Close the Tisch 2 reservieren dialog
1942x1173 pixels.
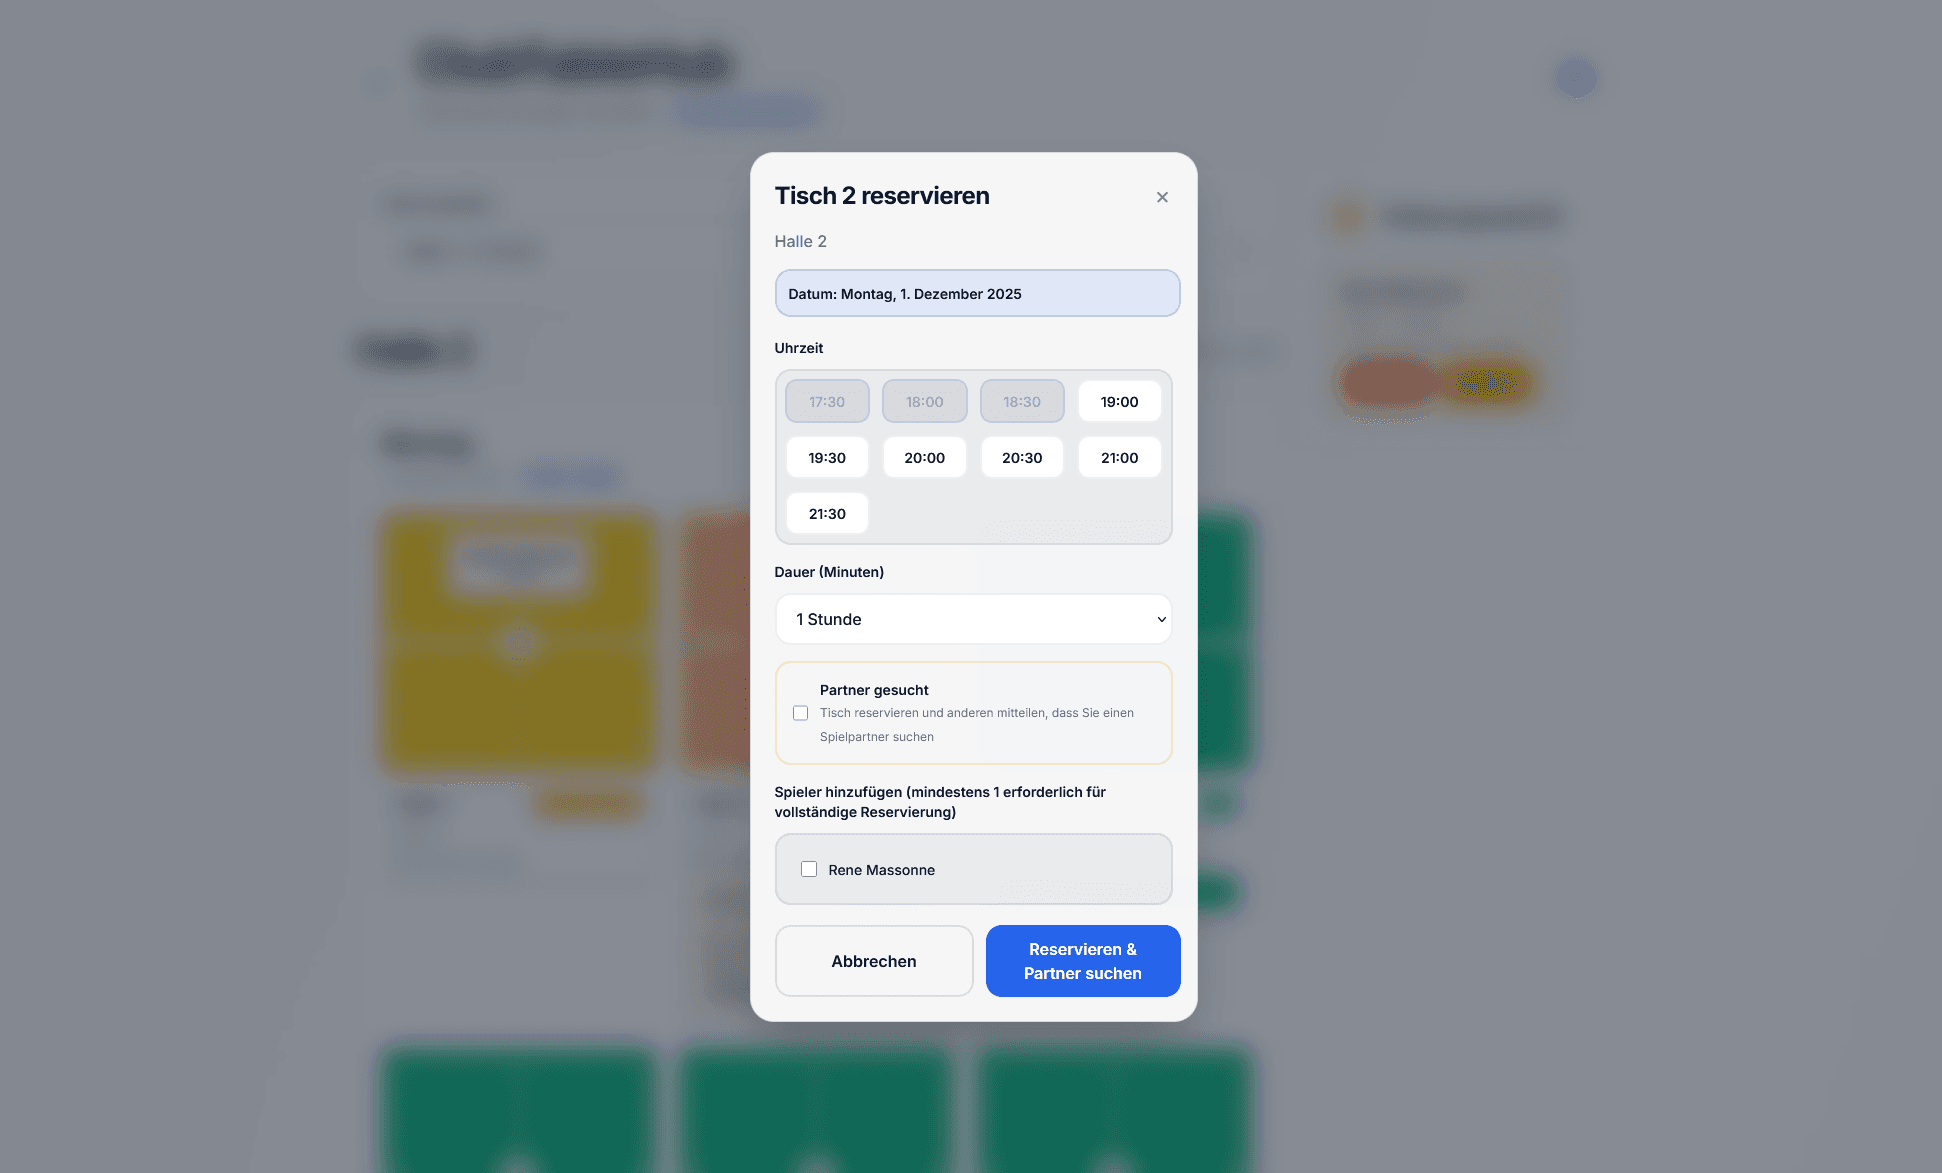pos(1162,196)
